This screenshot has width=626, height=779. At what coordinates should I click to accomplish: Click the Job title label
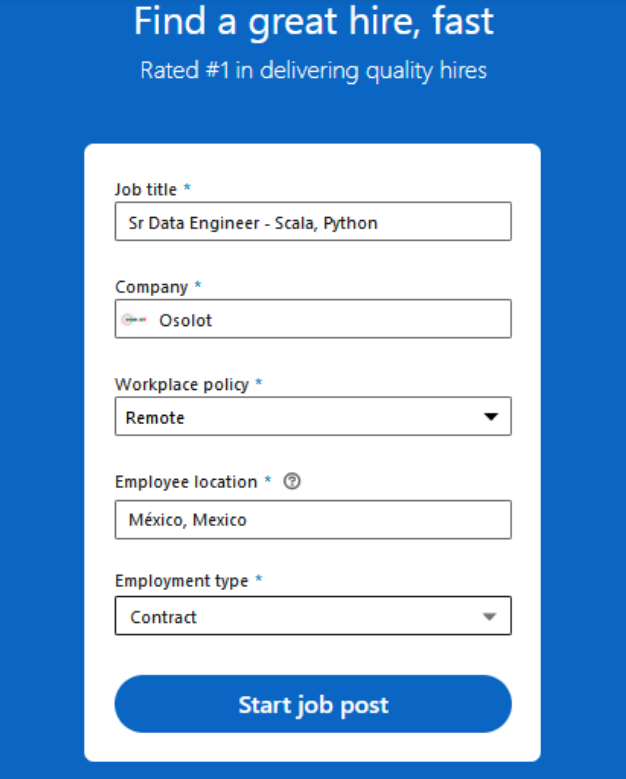(146, 189)
